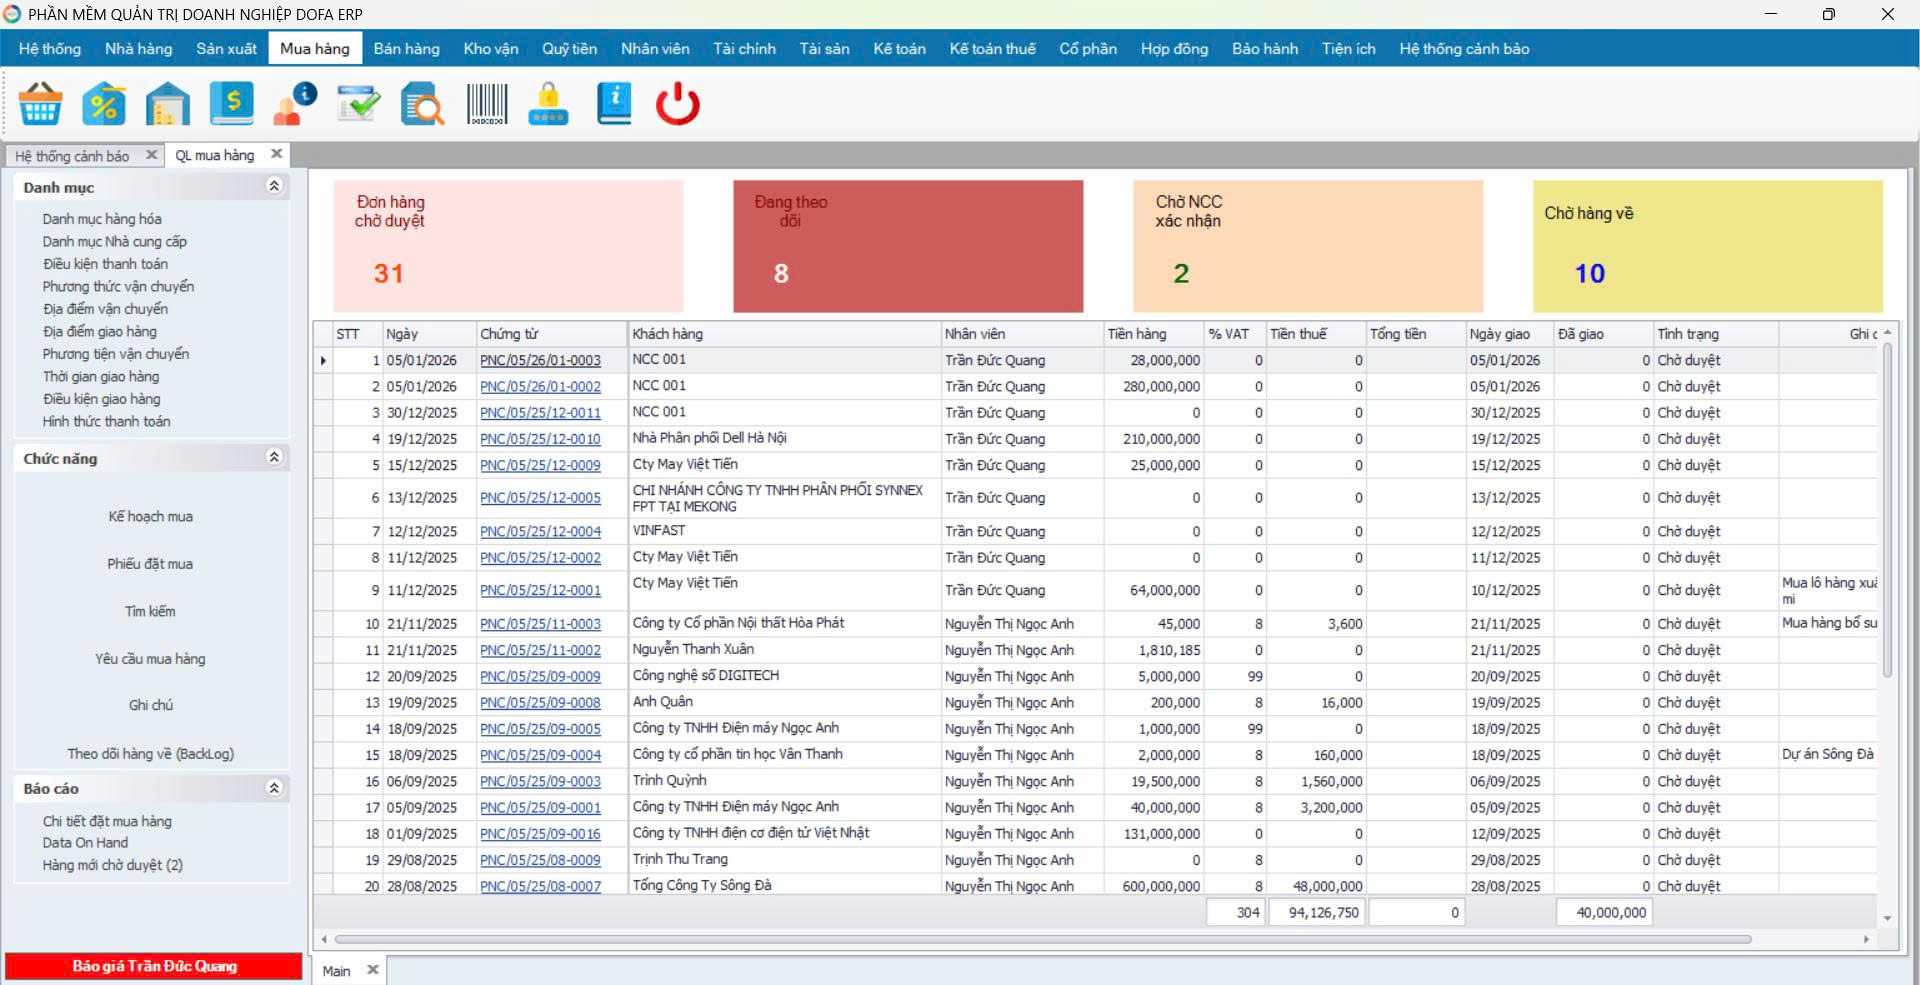Screen dimensions: 1920x985
Task: Click the warehouse building toolbar icon
Action: click(167, 104)
